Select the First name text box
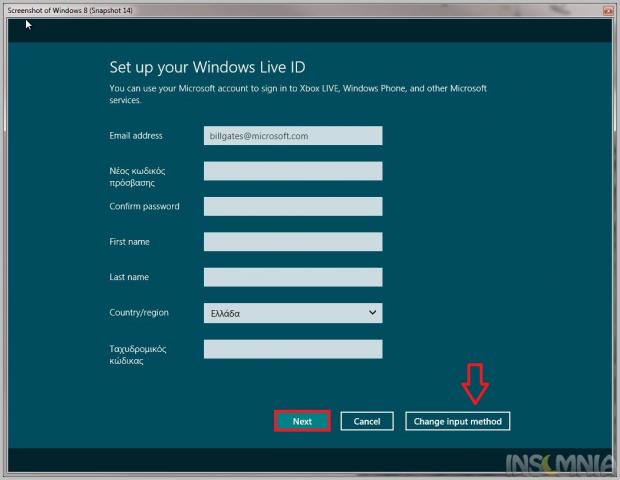 tap(293, 242)
